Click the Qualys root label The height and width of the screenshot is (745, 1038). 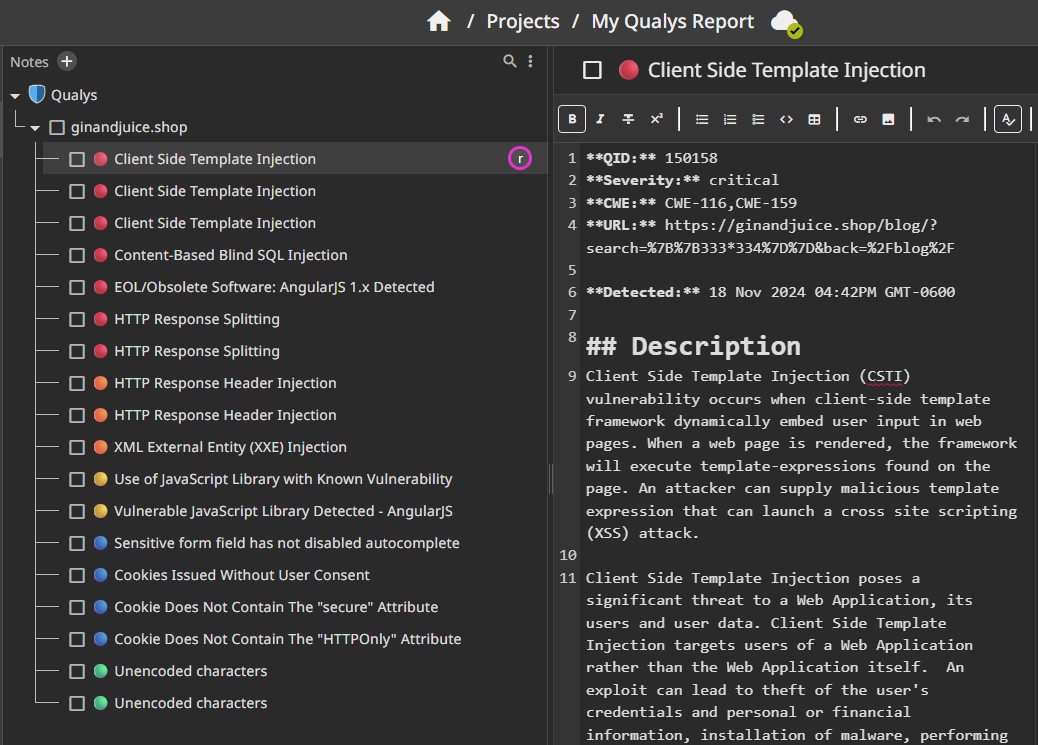[74, 95]
